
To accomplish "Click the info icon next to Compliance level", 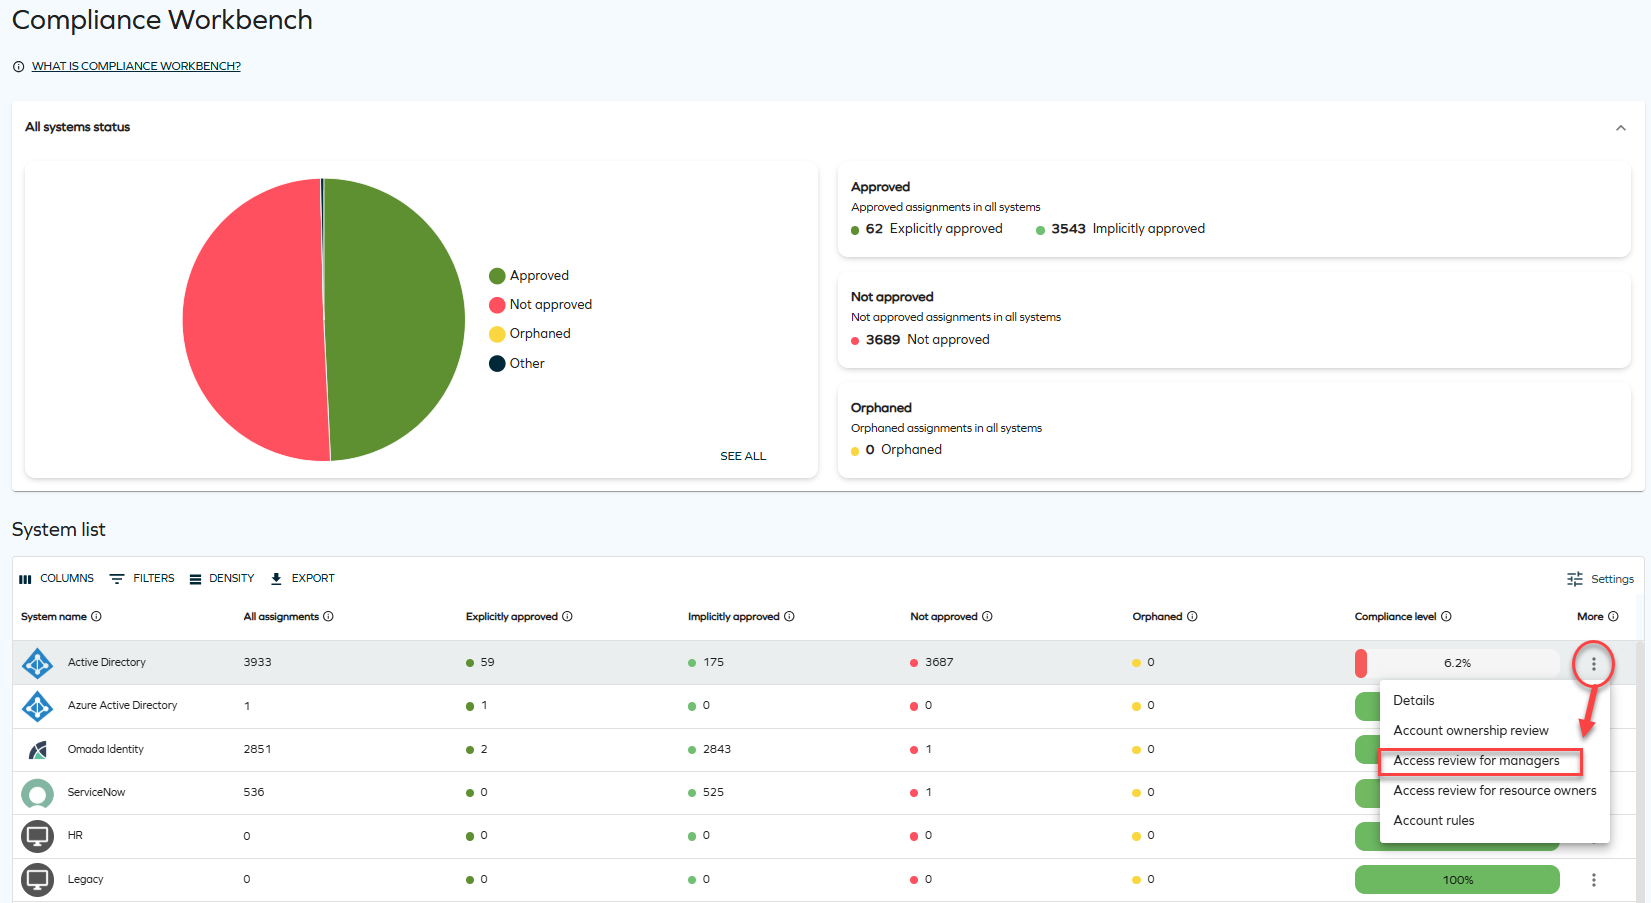I will coord(1446,617).
